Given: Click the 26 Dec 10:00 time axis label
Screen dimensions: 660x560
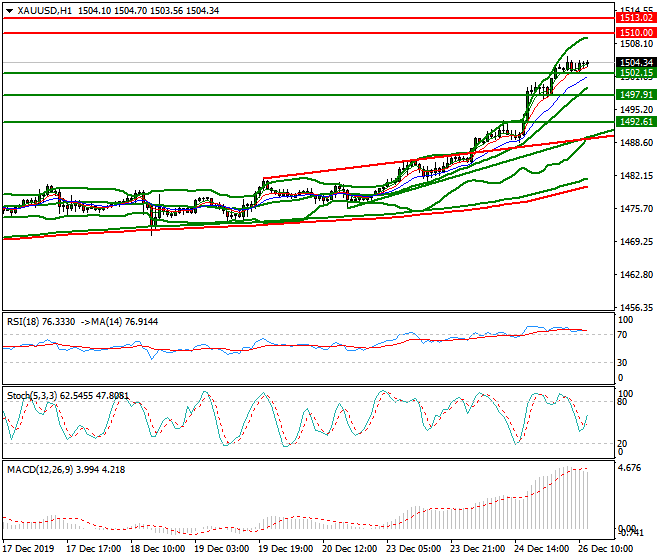Looking at the screenshot, I should coord(605,549).
